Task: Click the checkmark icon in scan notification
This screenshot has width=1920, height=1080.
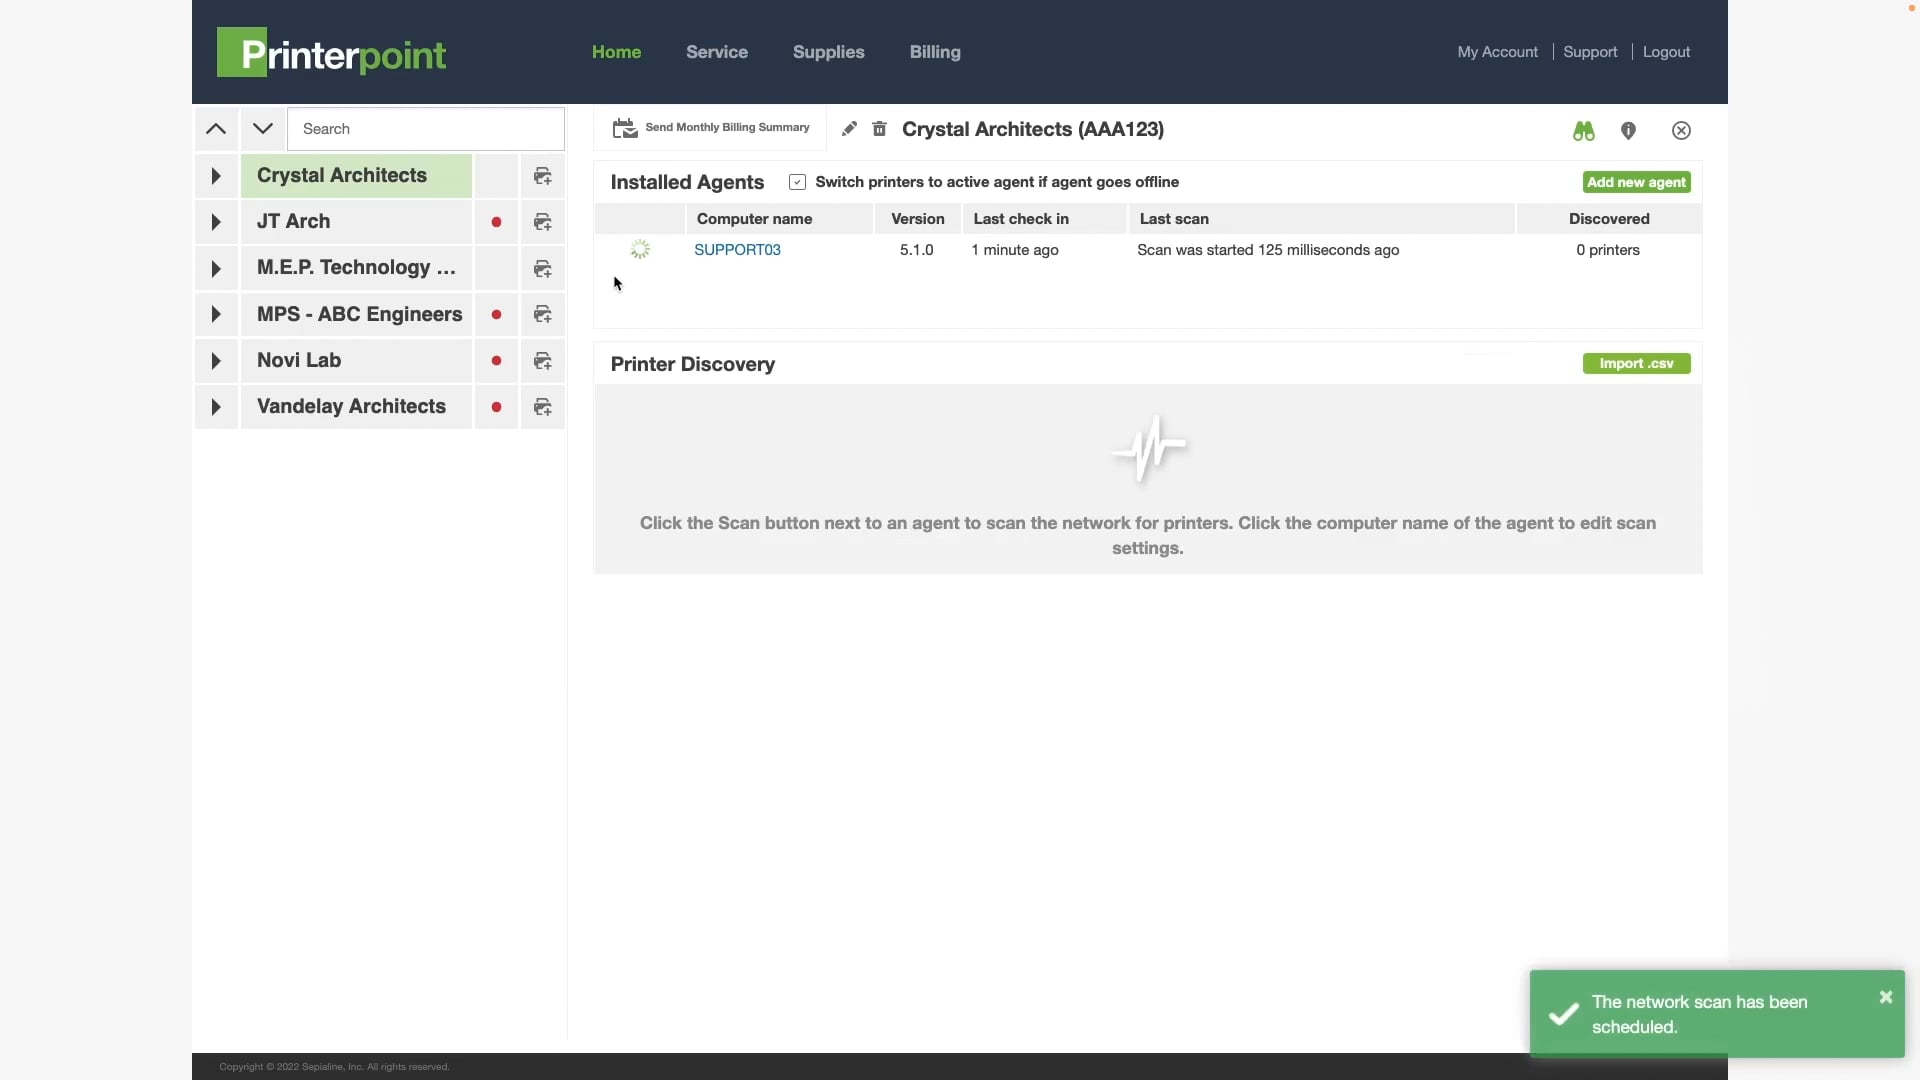Action: coord(1564,1014)
